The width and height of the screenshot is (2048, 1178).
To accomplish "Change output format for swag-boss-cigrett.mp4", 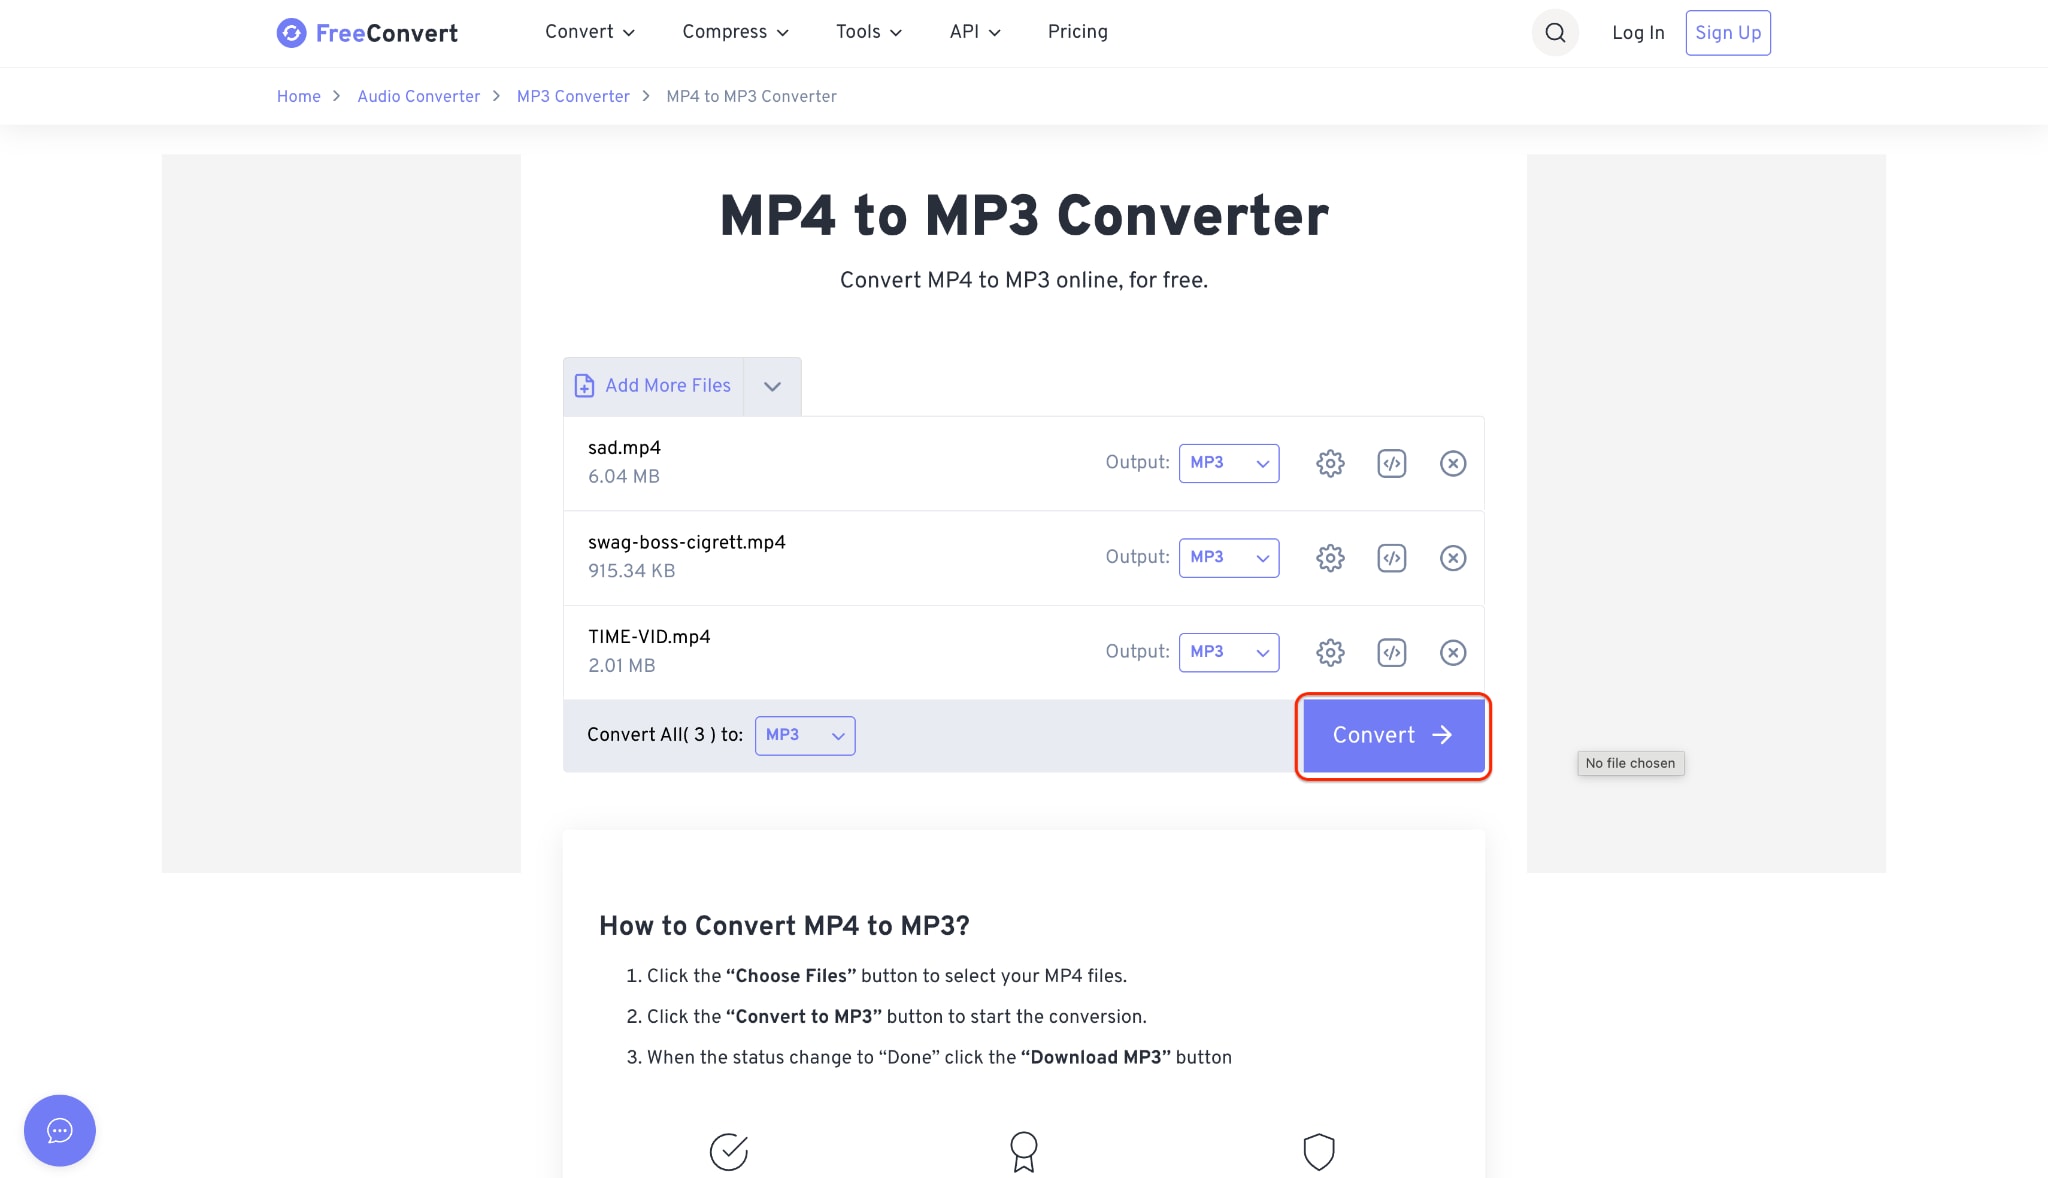I will pyautogui.click(x=1229, y=558).
